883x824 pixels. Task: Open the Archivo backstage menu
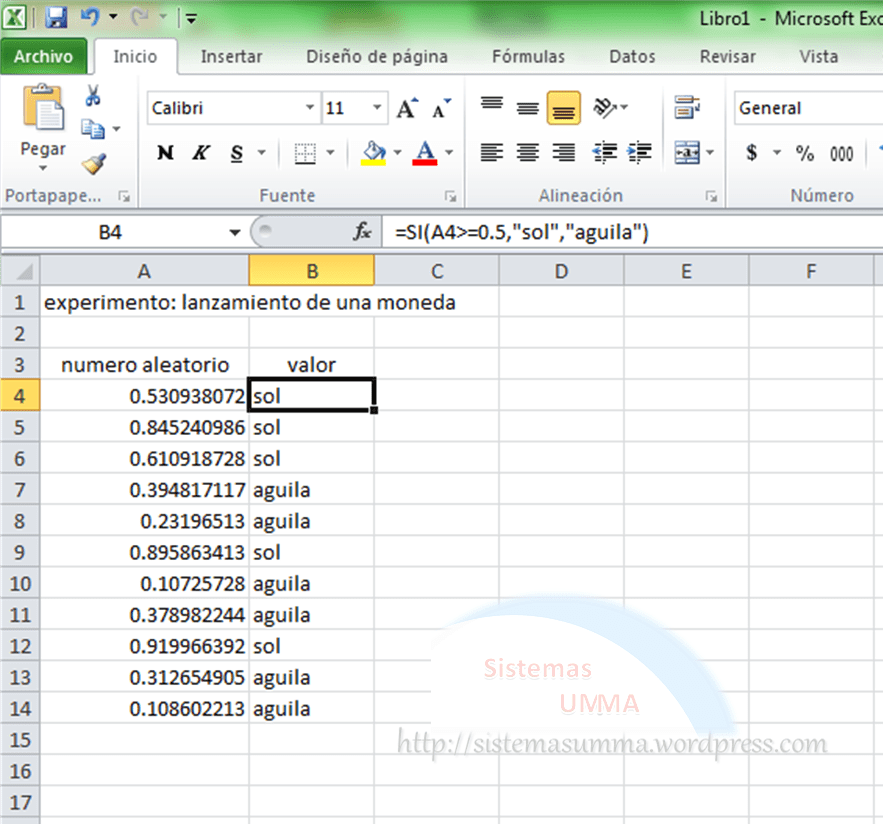[44, 57]
